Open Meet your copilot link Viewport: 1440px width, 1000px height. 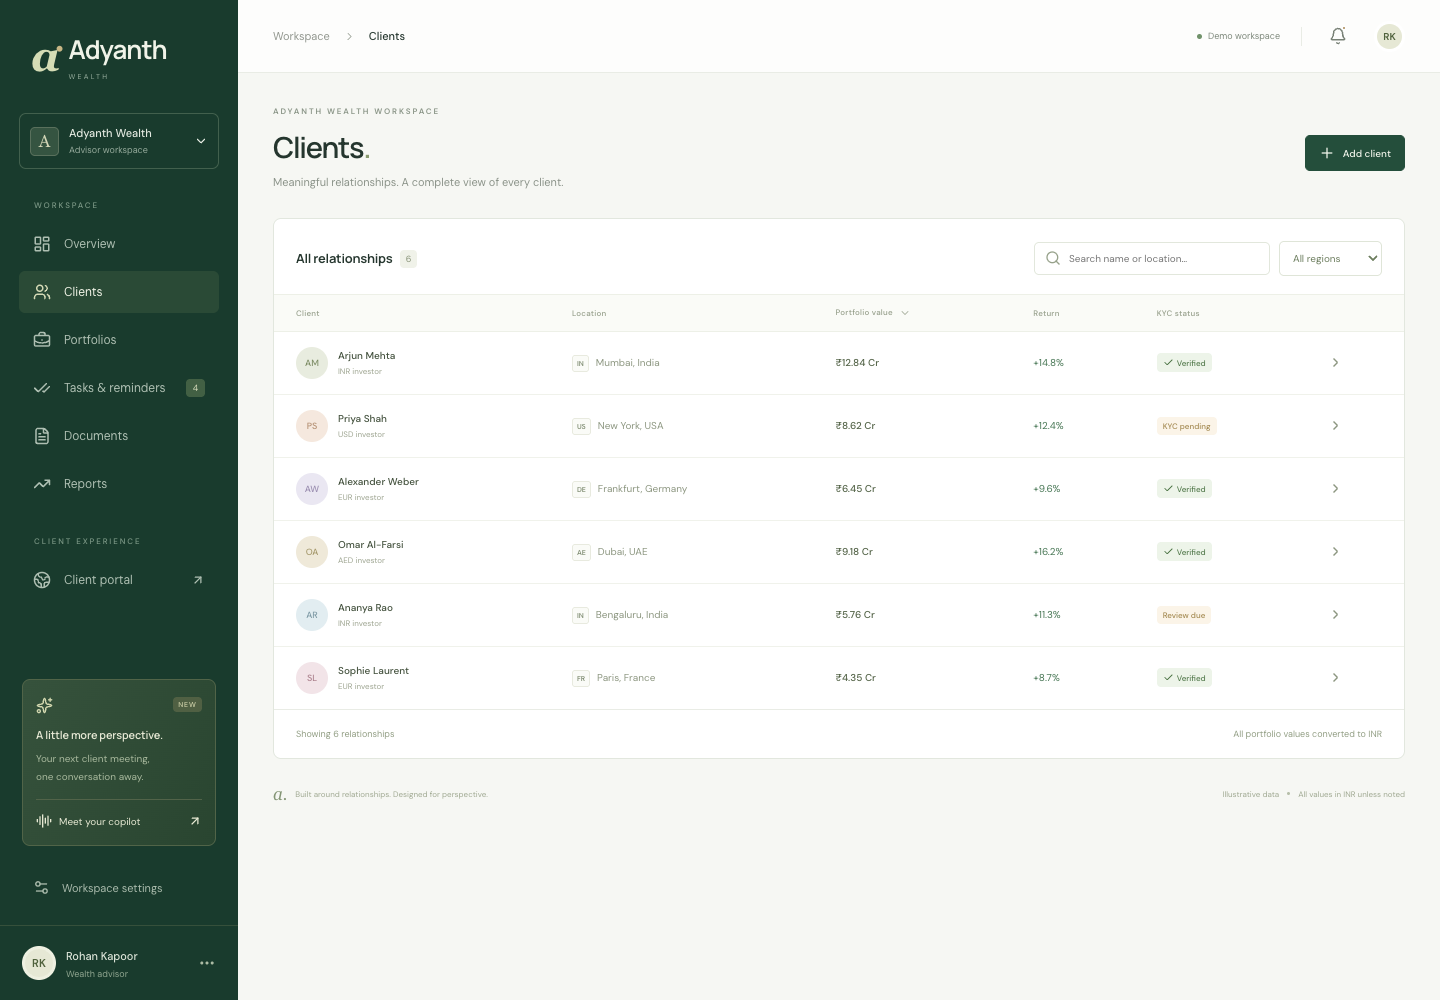click(119, 821)
